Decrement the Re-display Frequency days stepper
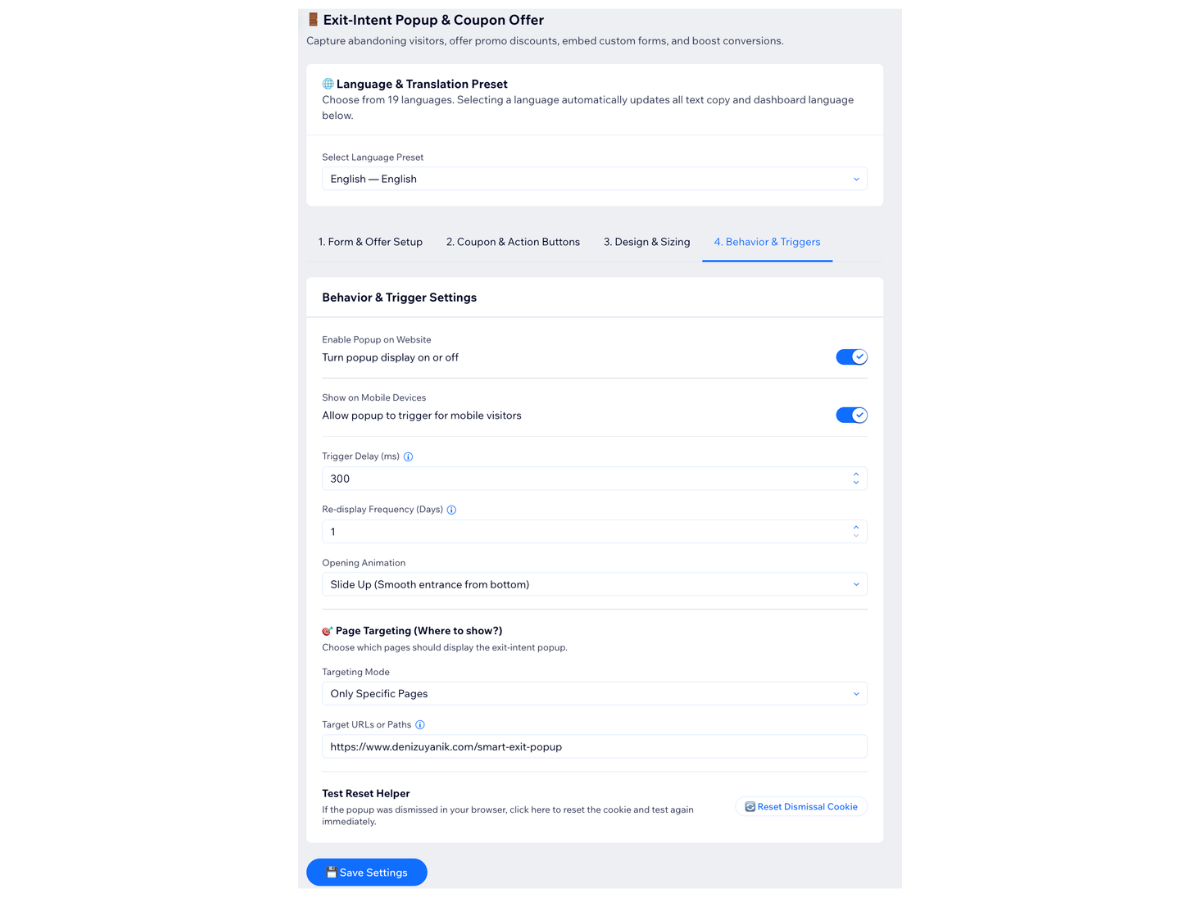Screen dimensions: 1200x900 pyautogui.click(x=856, y=536)
